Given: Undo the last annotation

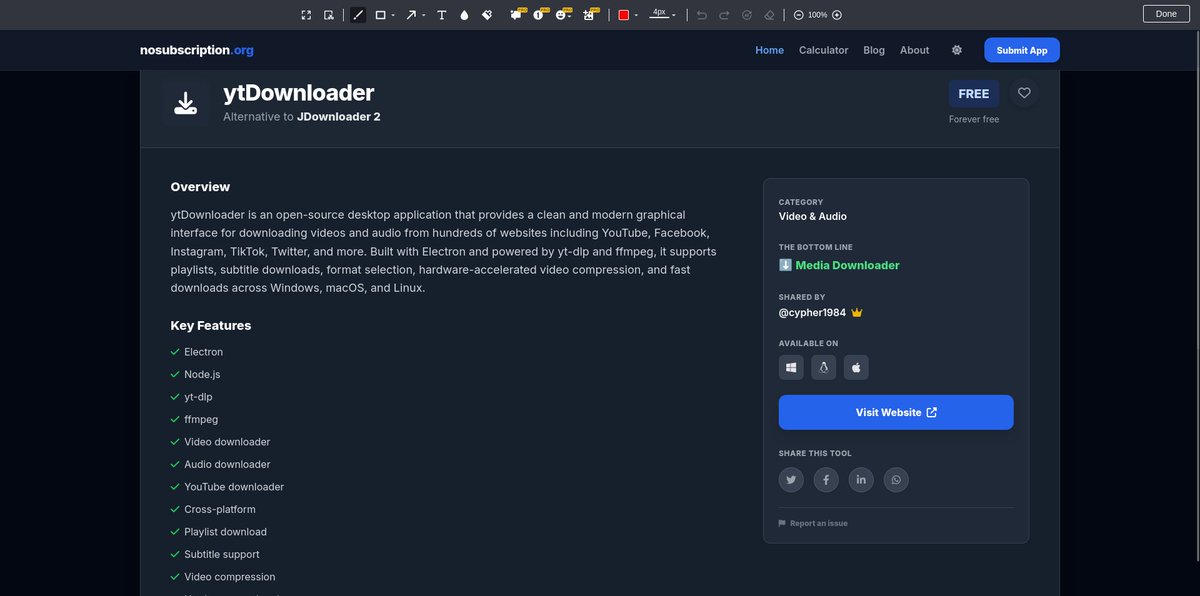Looking at the screenshot, I should click(701, 15).
